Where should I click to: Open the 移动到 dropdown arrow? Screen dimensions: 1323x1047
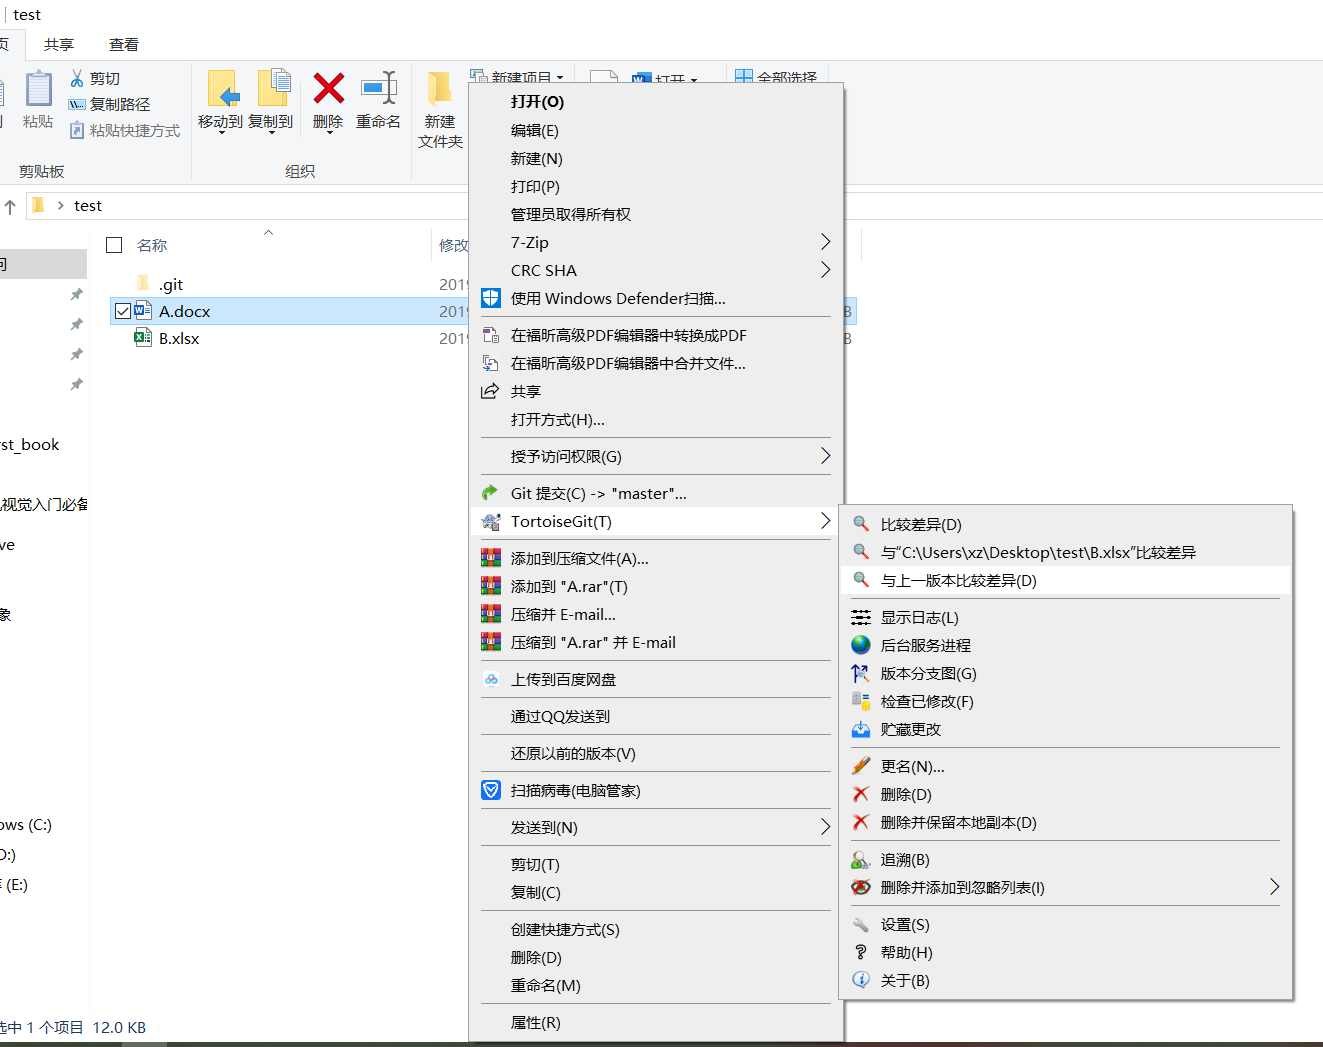[x=221, y=134]
